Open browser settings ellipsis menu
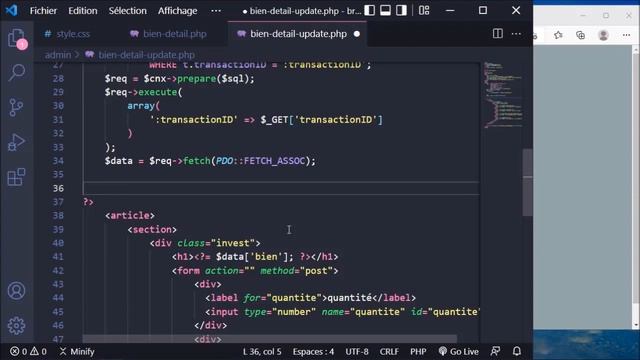Screen dimensions: 640x360 [626, 35]
